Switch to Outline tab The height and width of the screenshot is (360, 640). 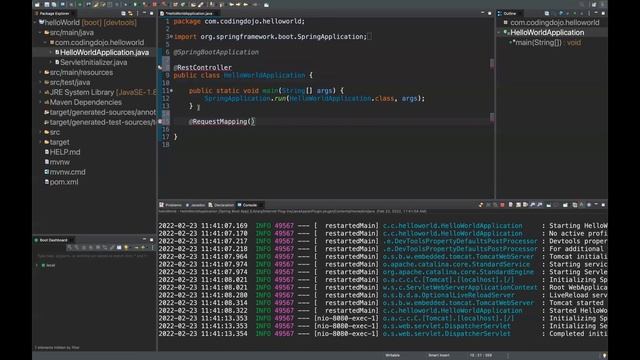(509, 13)
